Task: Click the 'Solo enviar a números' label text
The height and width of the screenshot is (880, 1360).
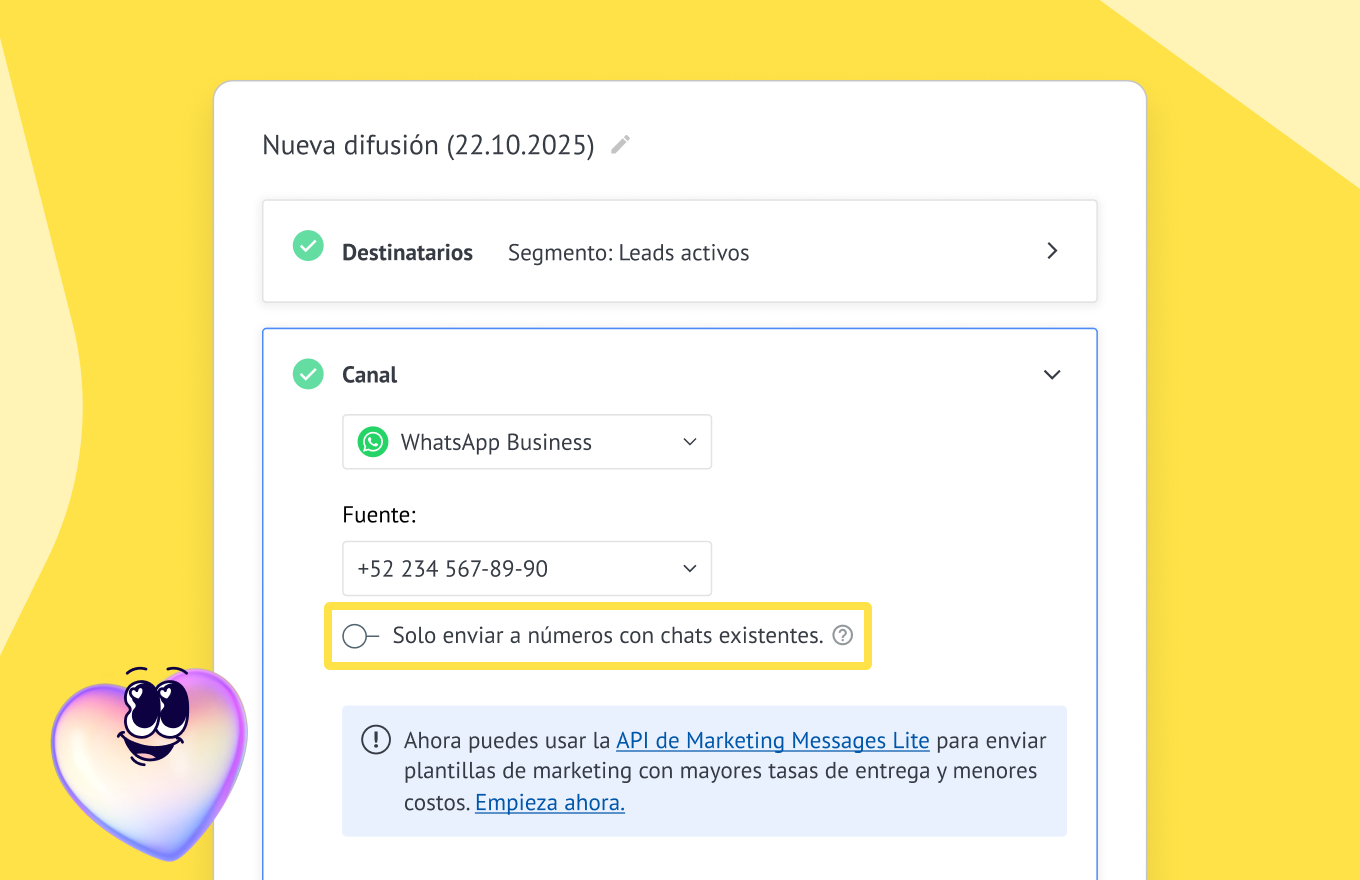Action: 607,636
